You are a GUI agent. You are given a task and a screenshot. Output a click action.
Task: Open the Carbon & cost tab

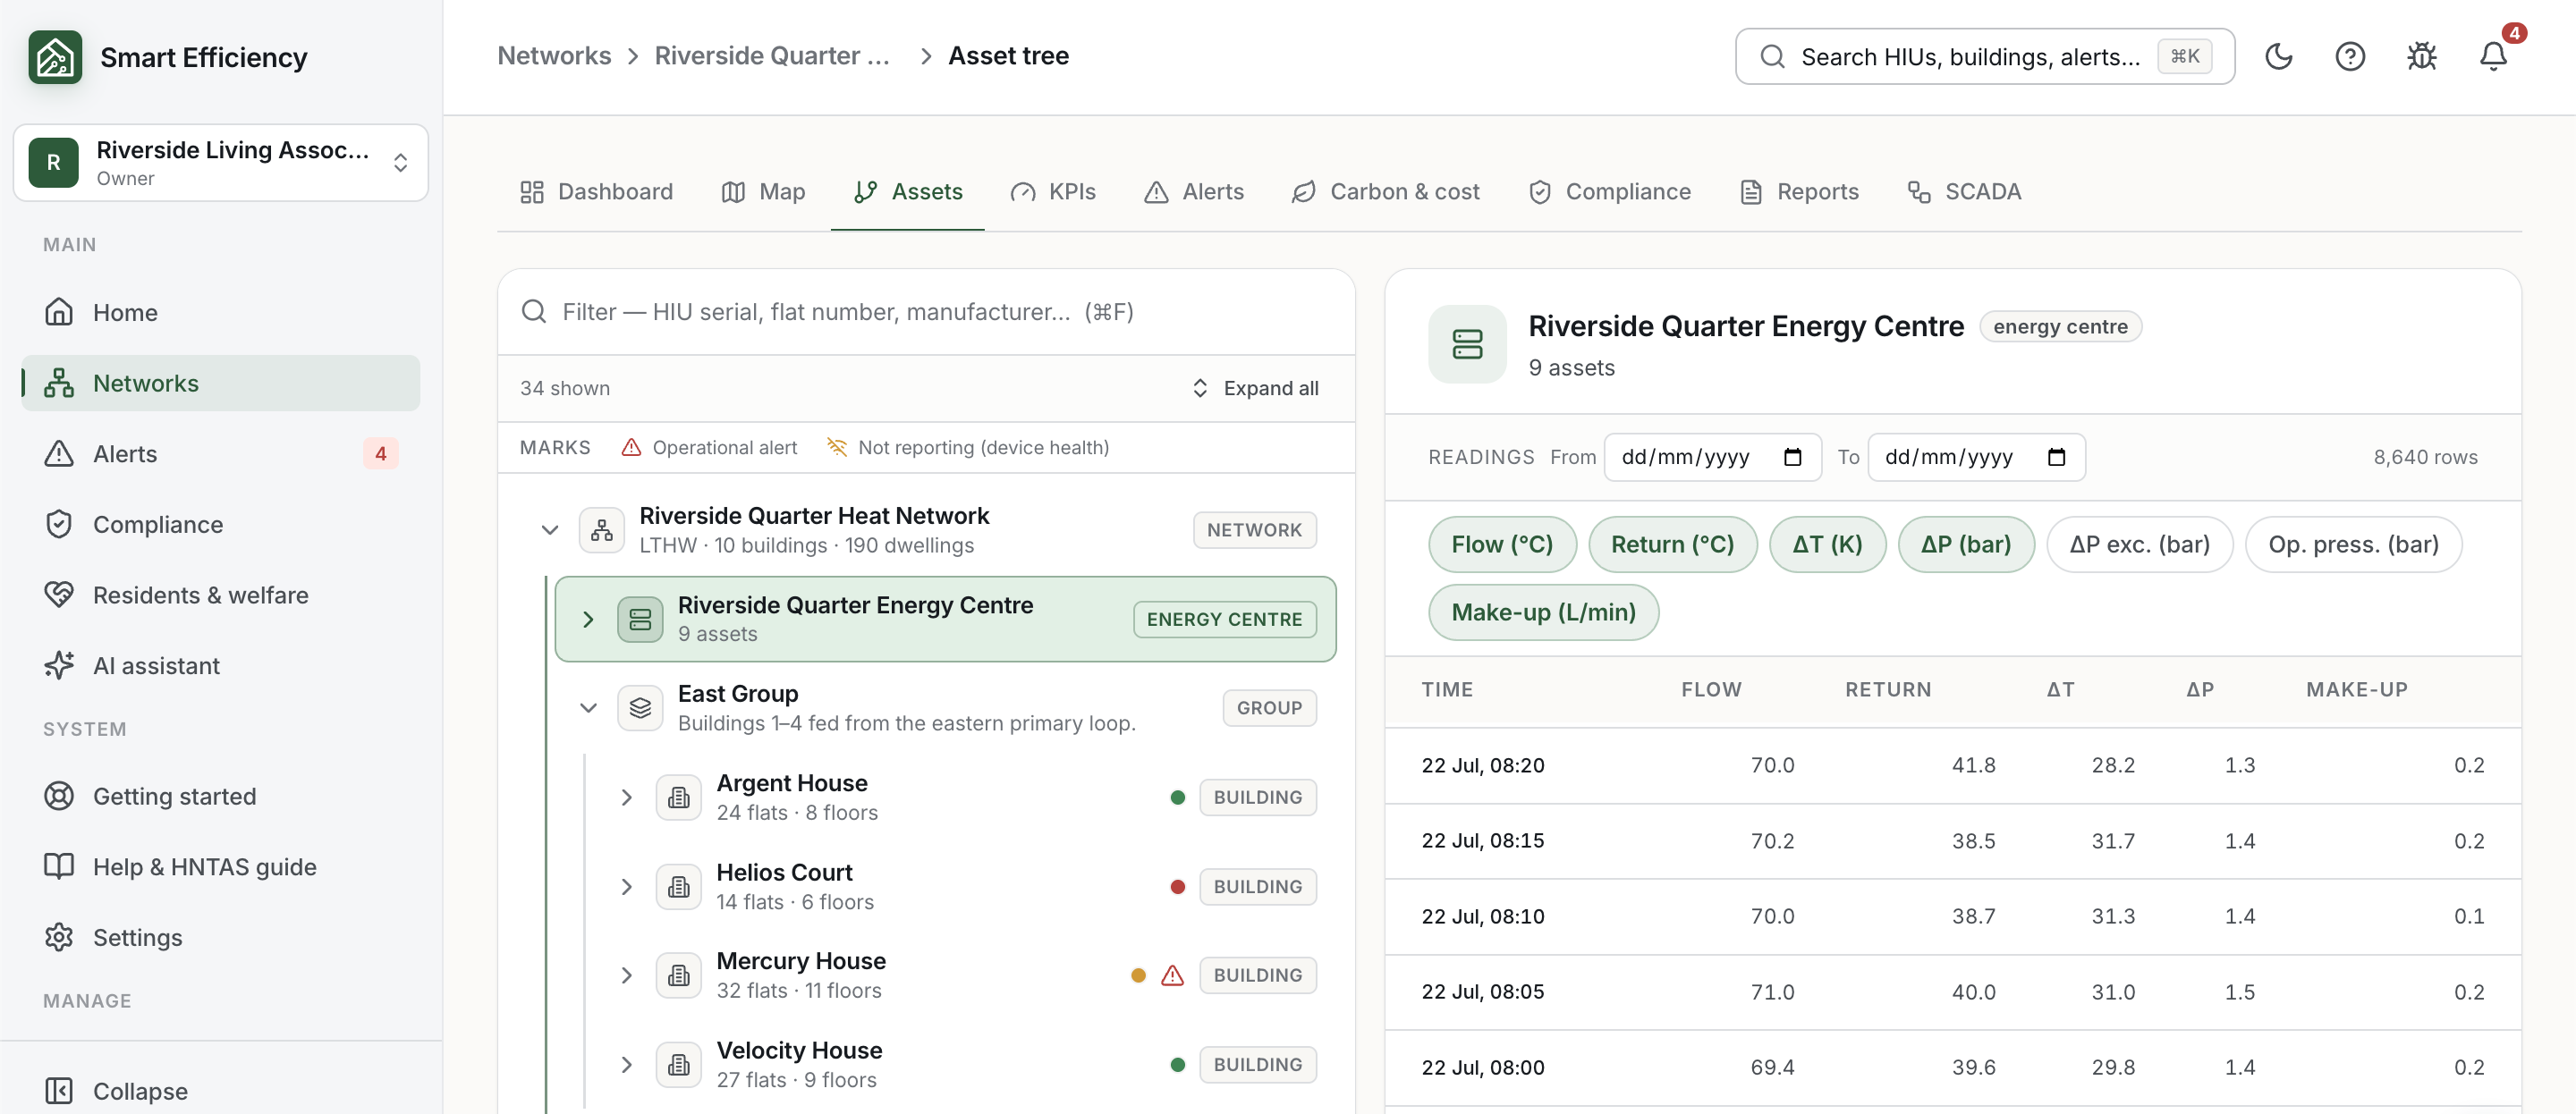click(x=1385, y=191)
